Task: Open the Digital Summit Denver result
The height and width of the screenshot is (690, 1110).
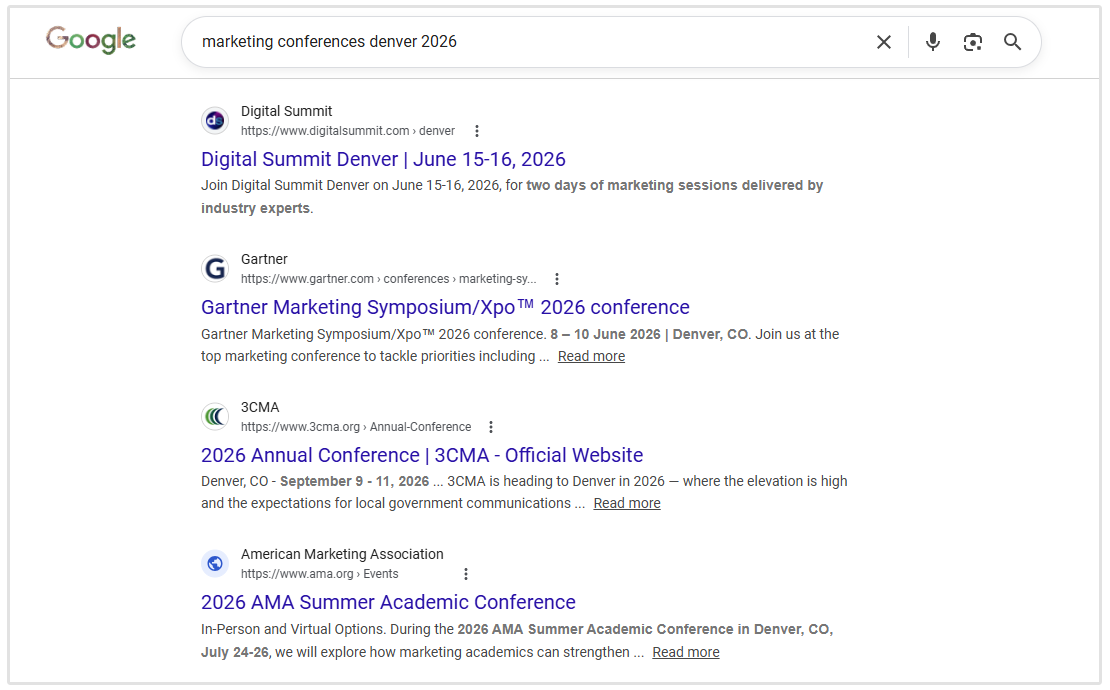Action: tap(383, 159)
